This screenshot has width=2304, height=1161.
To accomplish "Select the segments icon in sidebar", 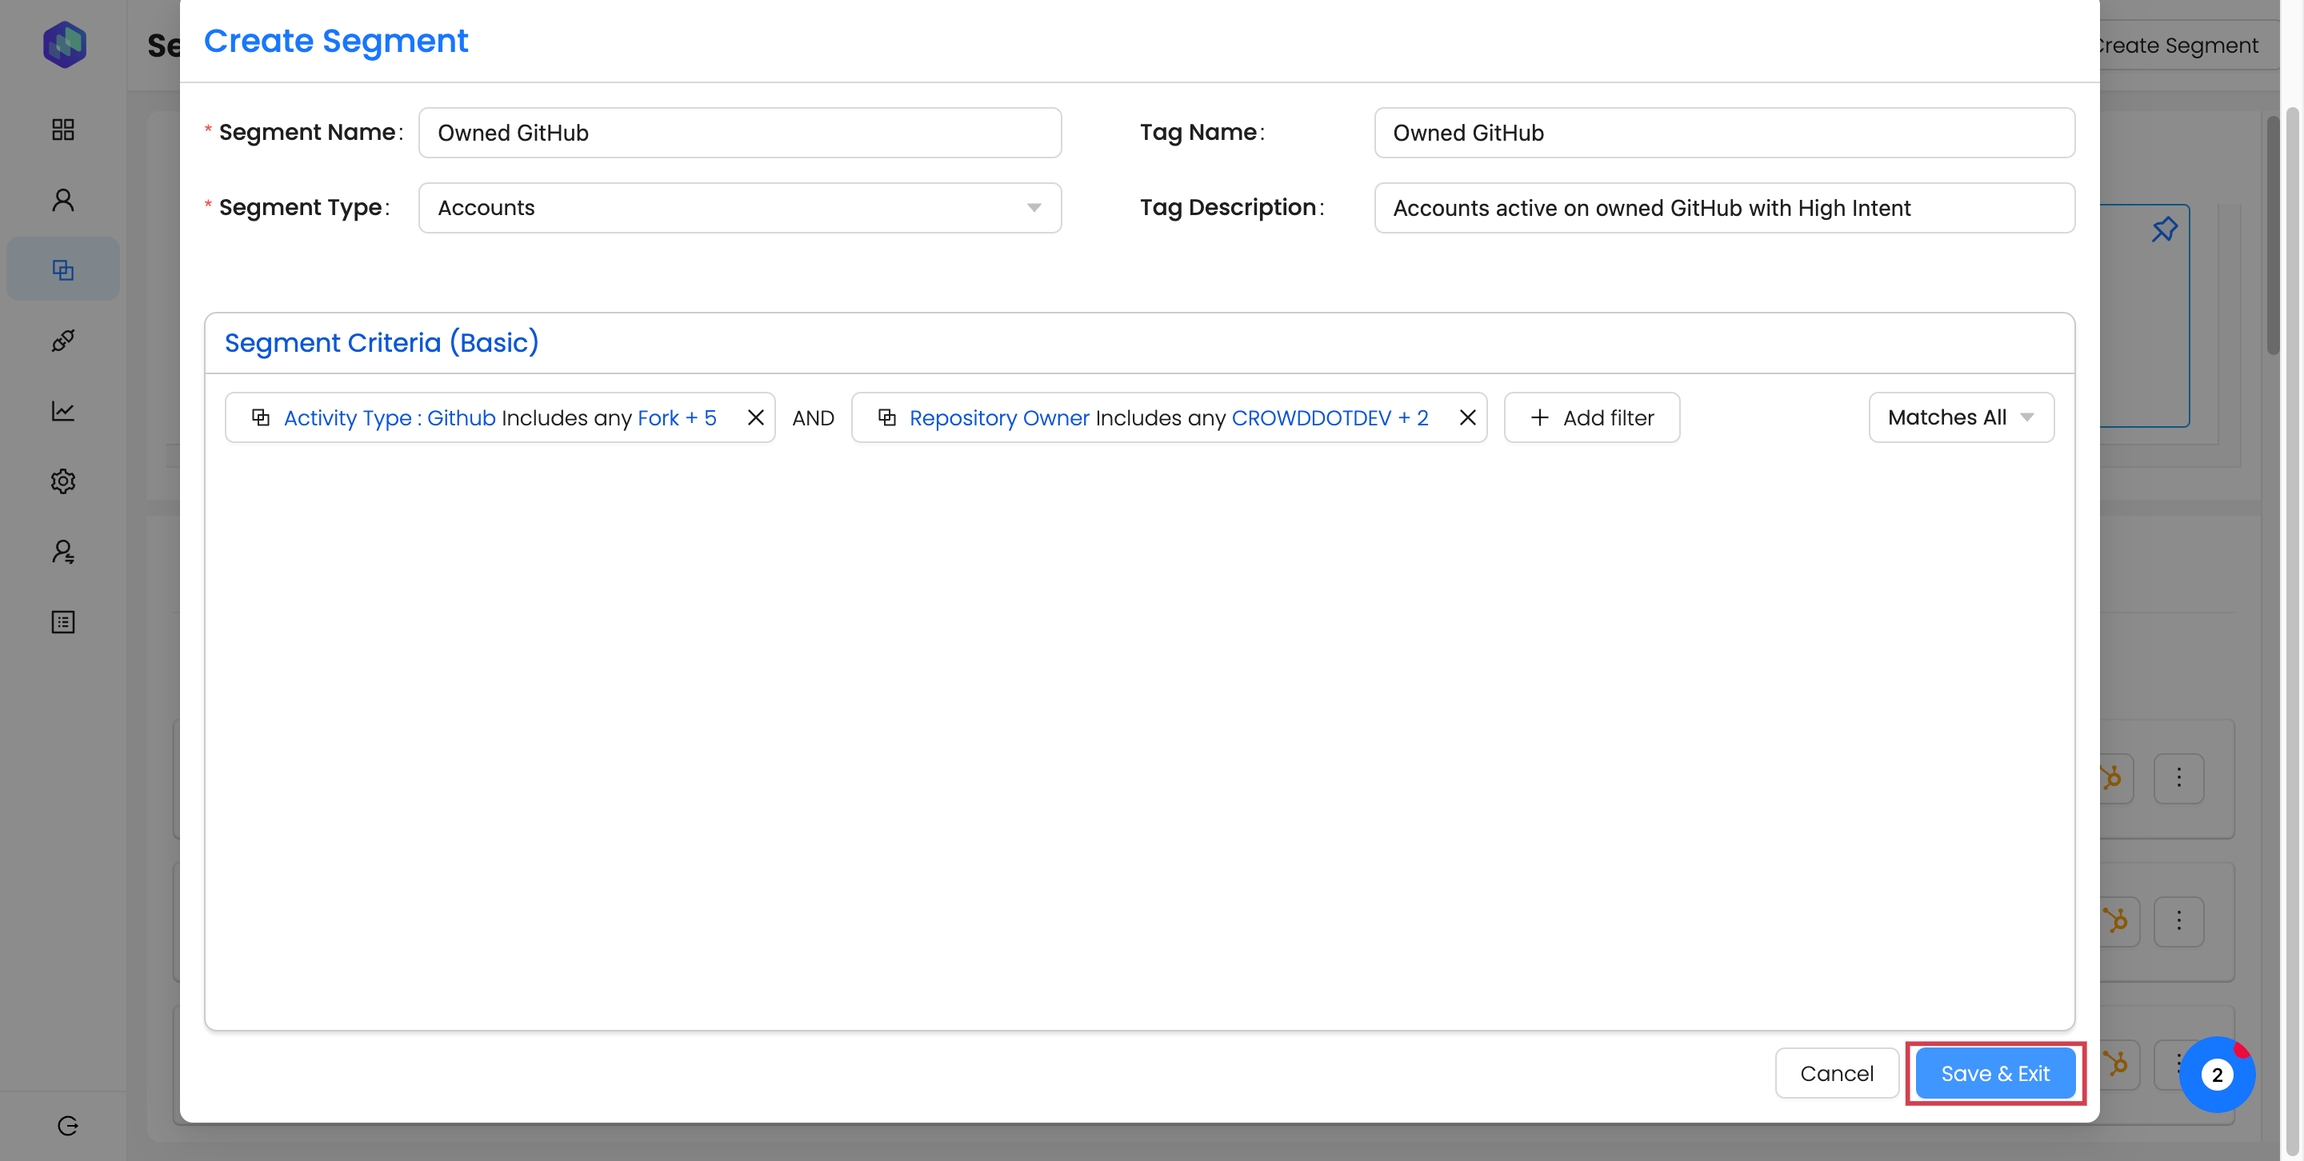I will 63,270.
